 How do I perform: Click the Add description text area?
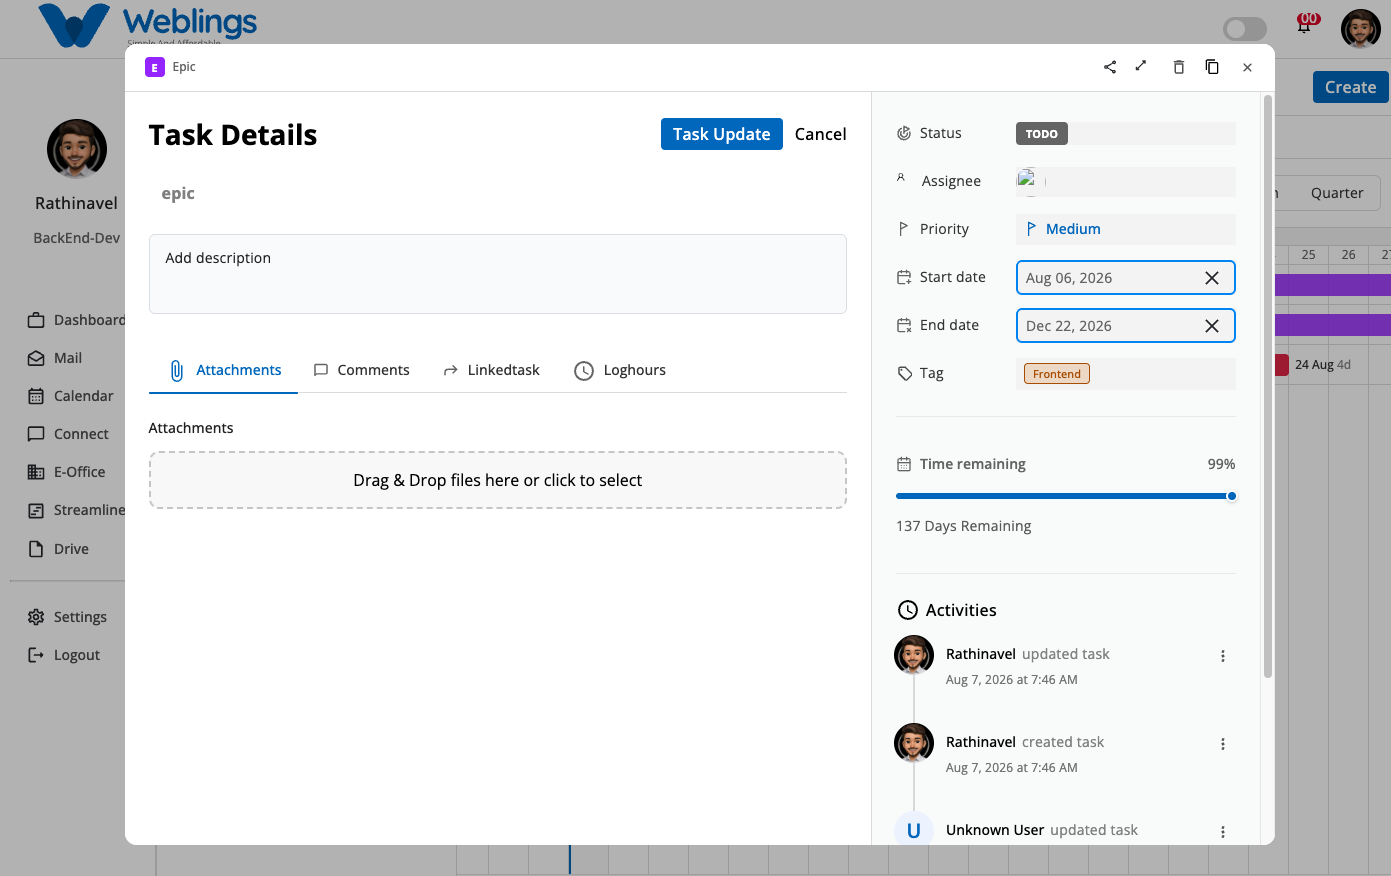[x=498, y=274]
